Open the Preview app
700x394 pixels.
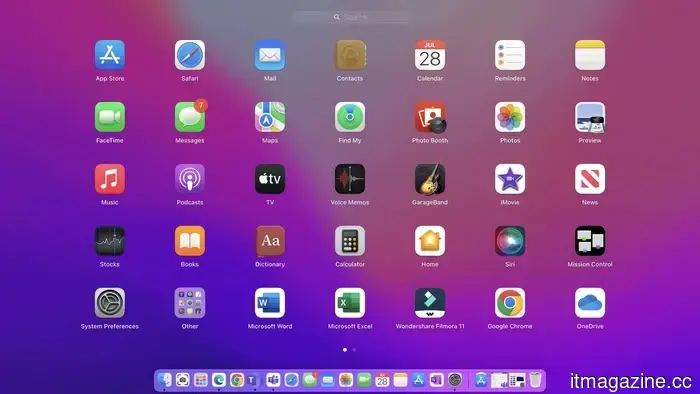(x=590, y=117)
